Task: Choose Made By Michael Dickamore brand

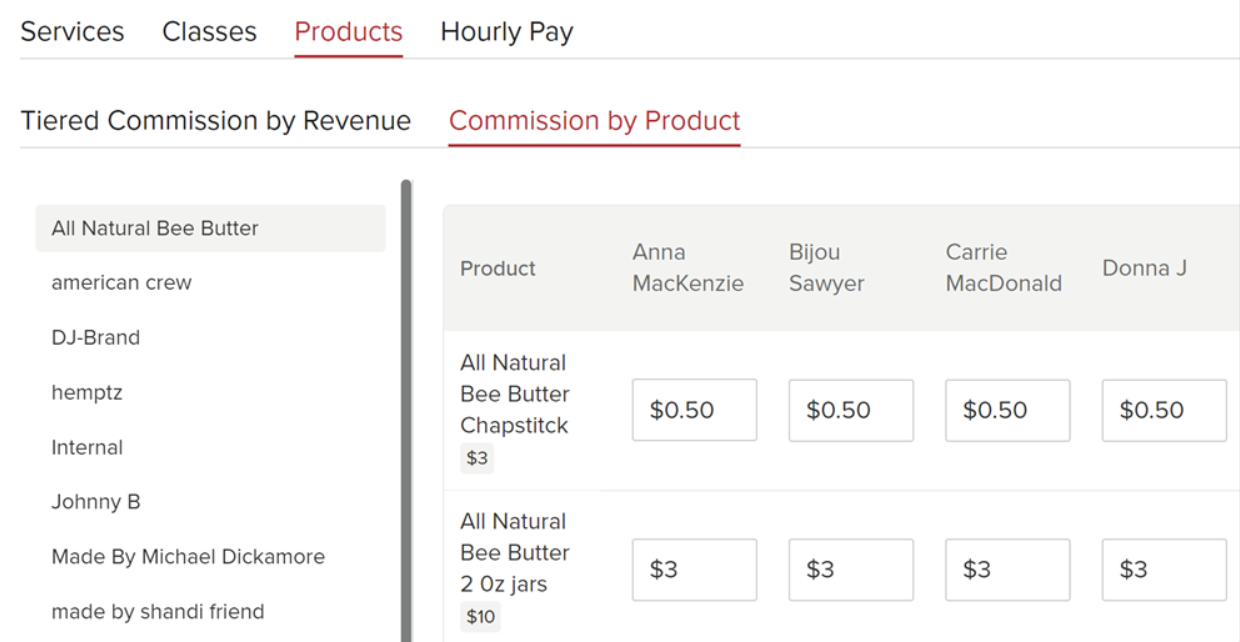Action: tap(188, 557)
